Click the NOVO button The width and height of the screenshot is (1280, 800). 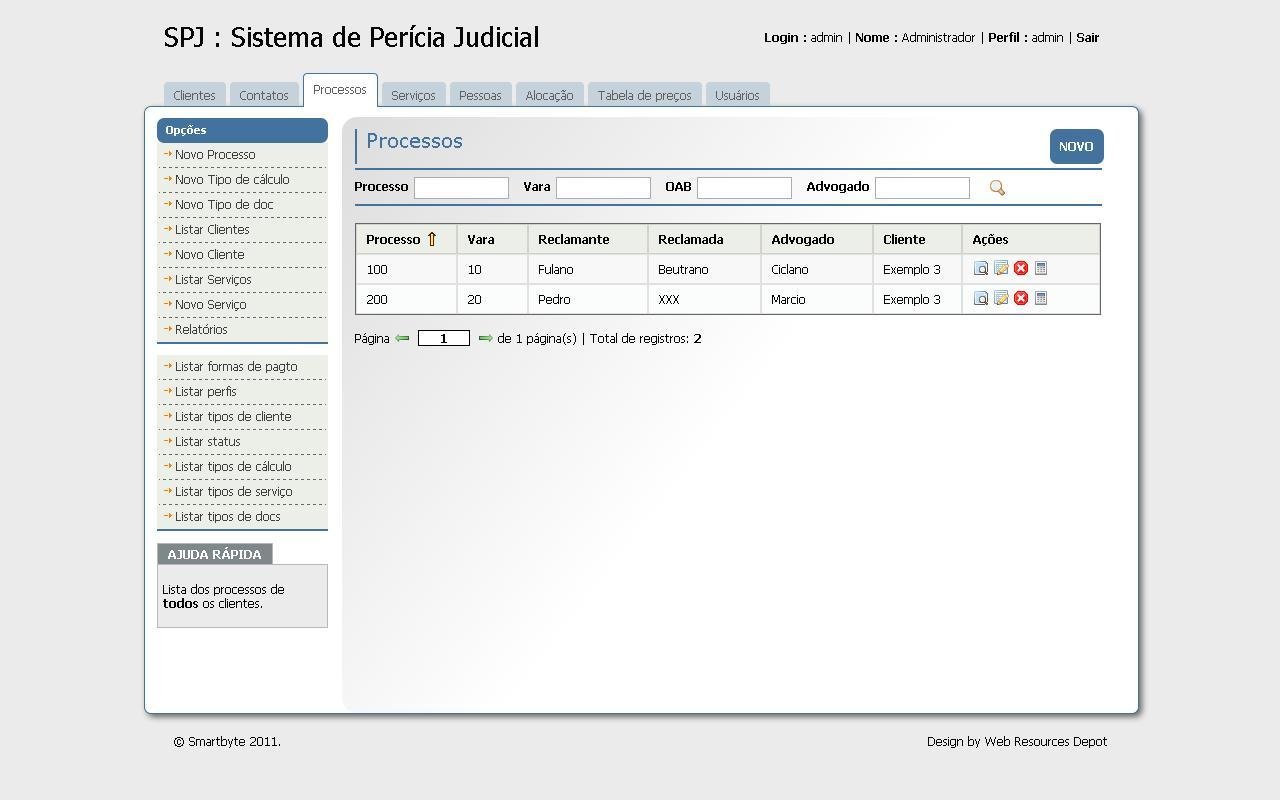tap(1076, 146)
